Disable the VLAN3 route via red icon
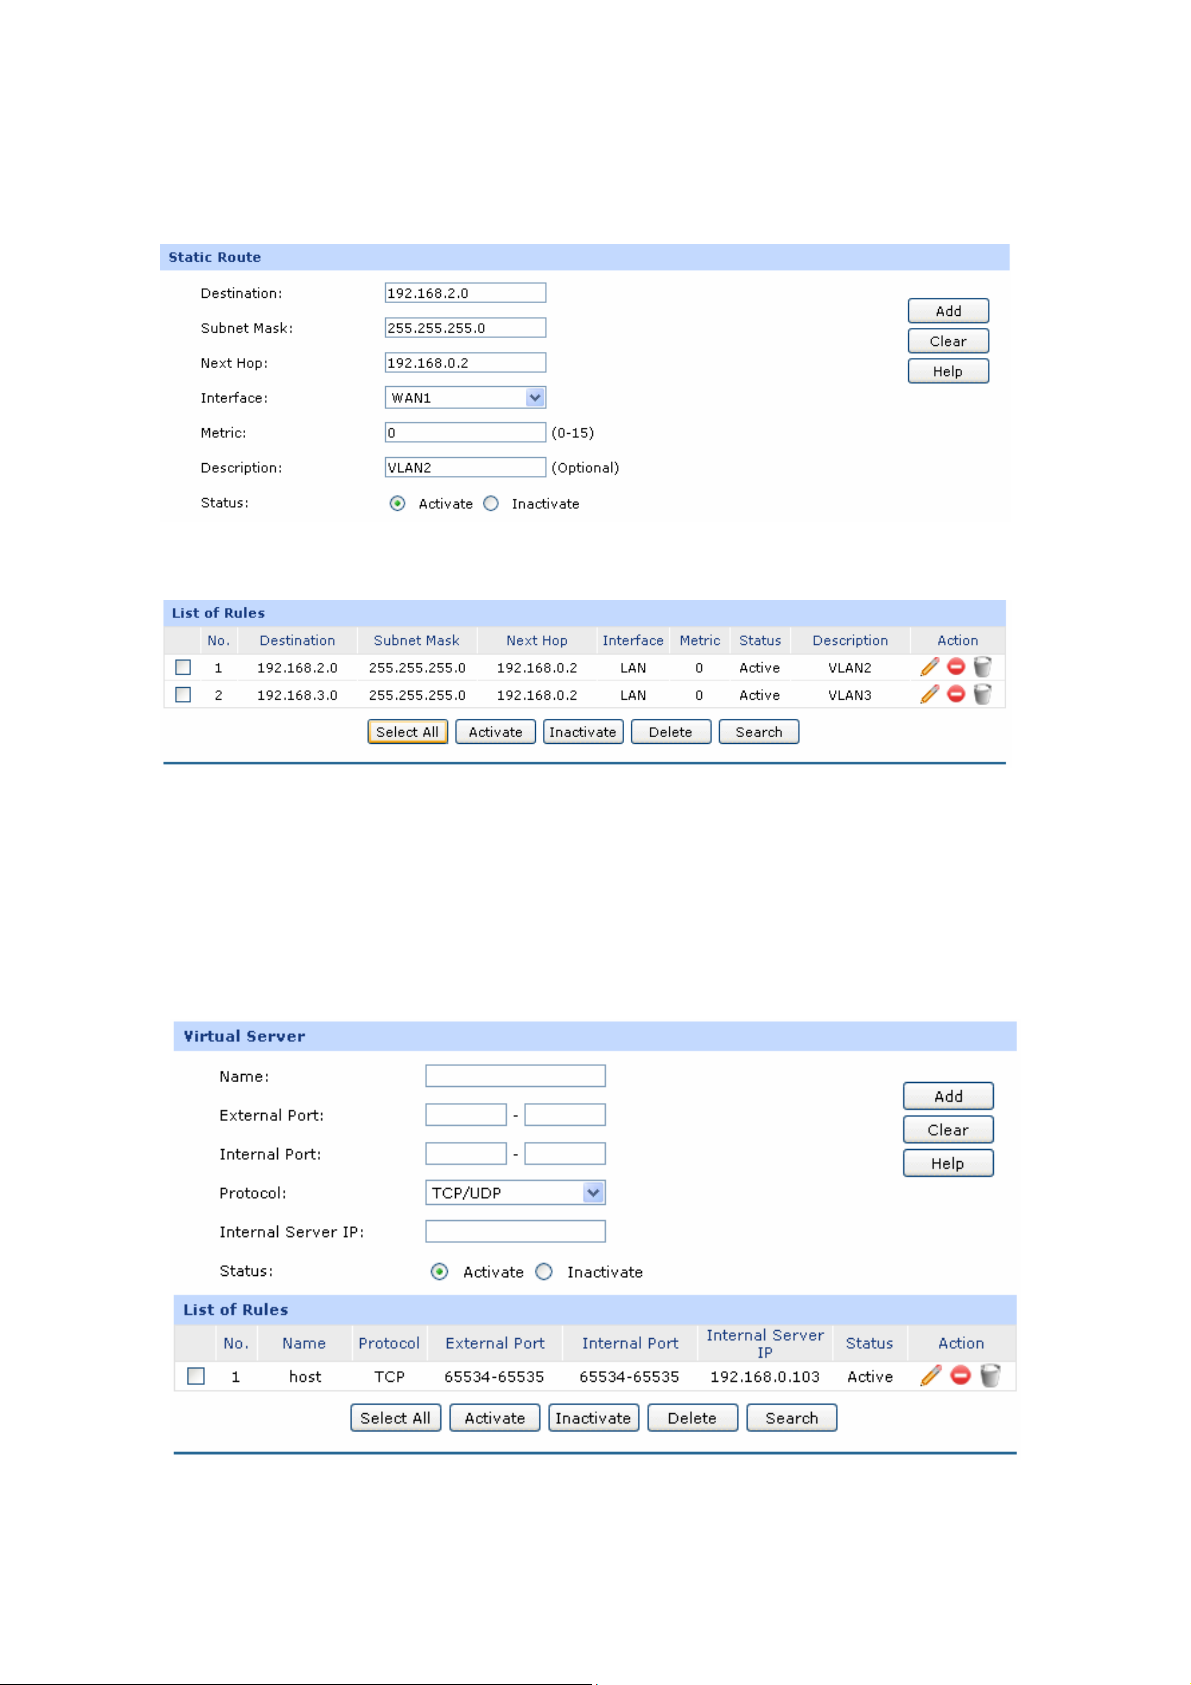Viewport: 1191px width, 1685px height. pos(956,694)
